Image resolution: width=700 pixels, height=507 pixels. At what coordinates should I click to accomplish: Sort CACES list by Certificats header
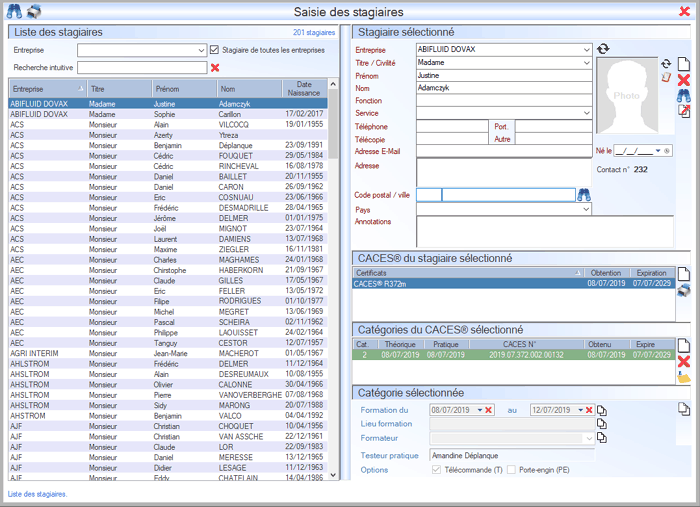click(468, 273)
